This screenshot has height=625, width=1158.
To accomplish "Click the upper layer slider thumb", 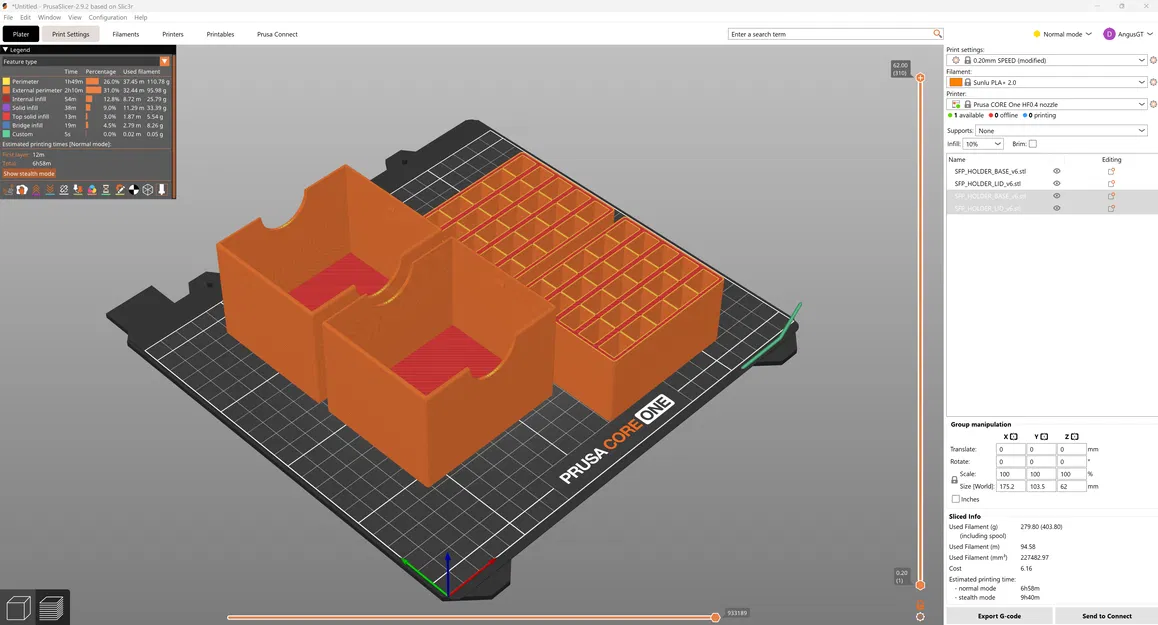I will pyautogui.click(x=920, y=78).
